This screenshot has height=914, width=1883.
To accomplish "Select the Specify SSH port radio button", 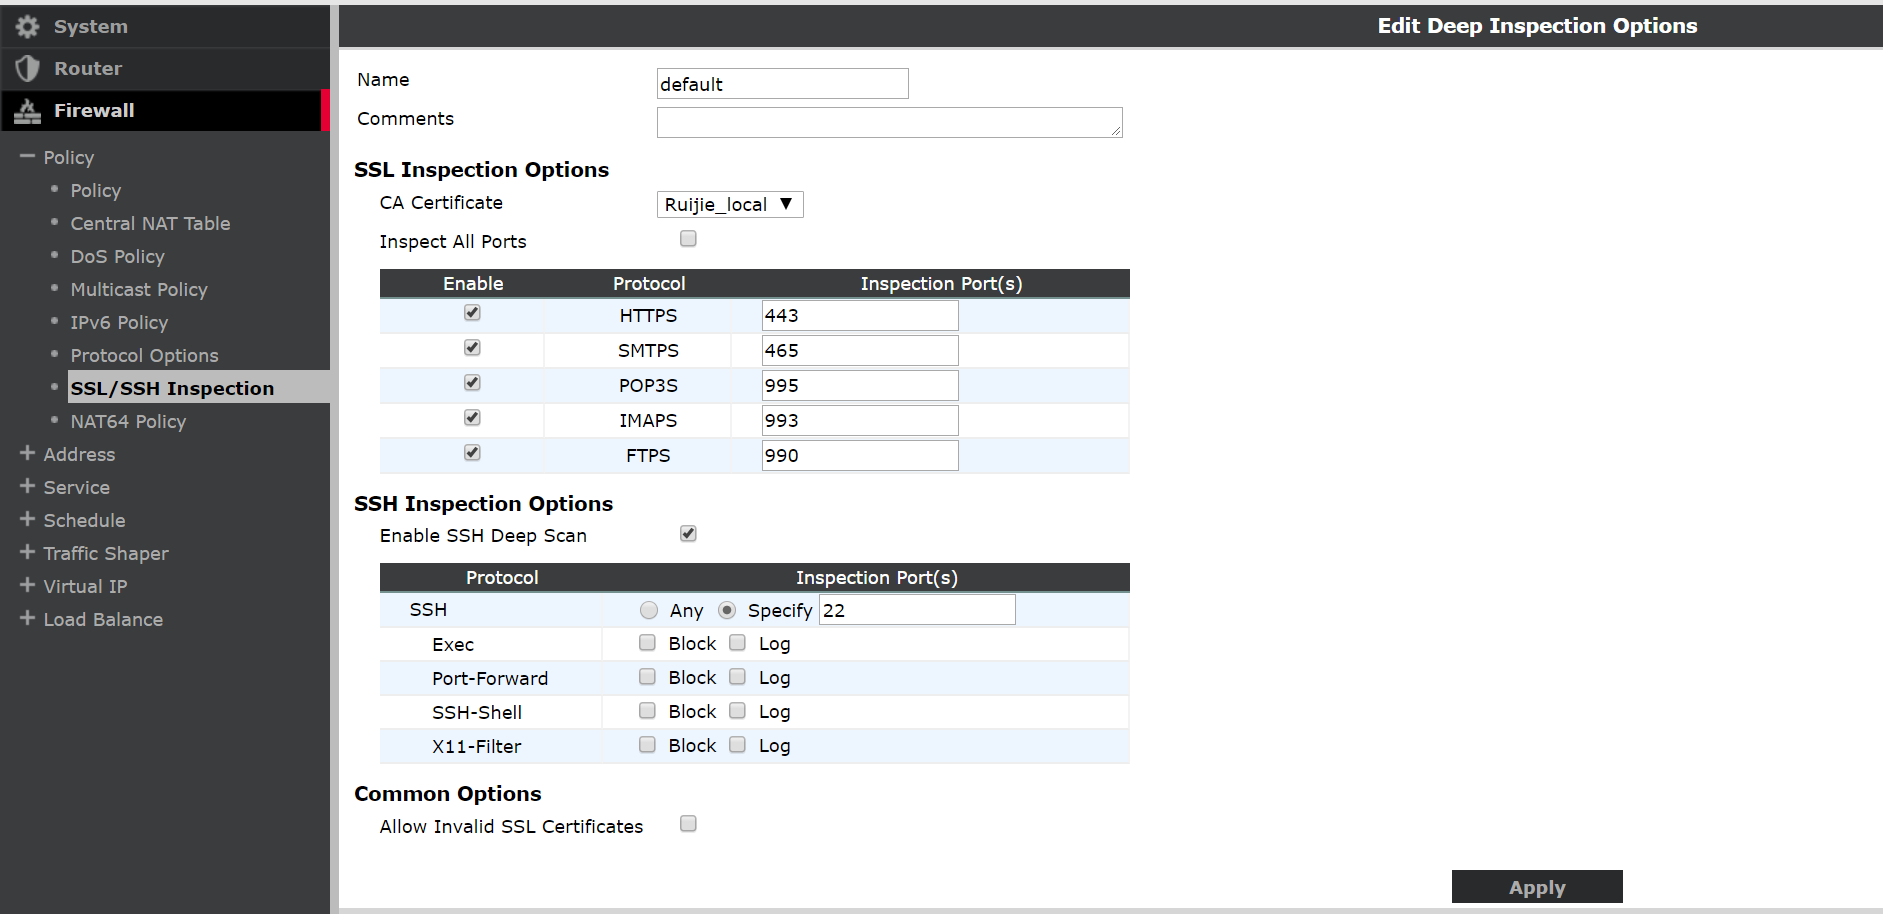I will click(727, 610).
